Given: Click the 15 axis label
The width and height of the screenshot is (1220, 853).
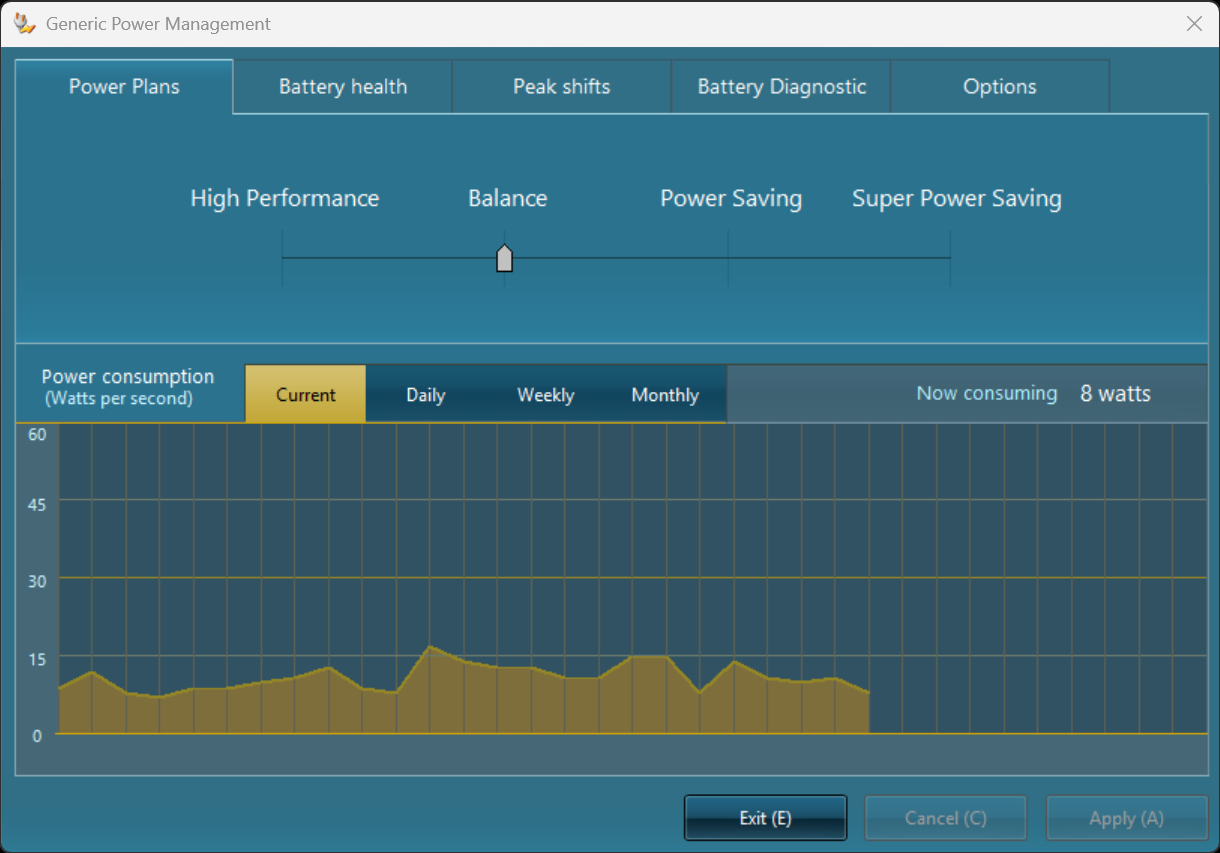Looking at the screenshot, I should (x=37, y=659).
